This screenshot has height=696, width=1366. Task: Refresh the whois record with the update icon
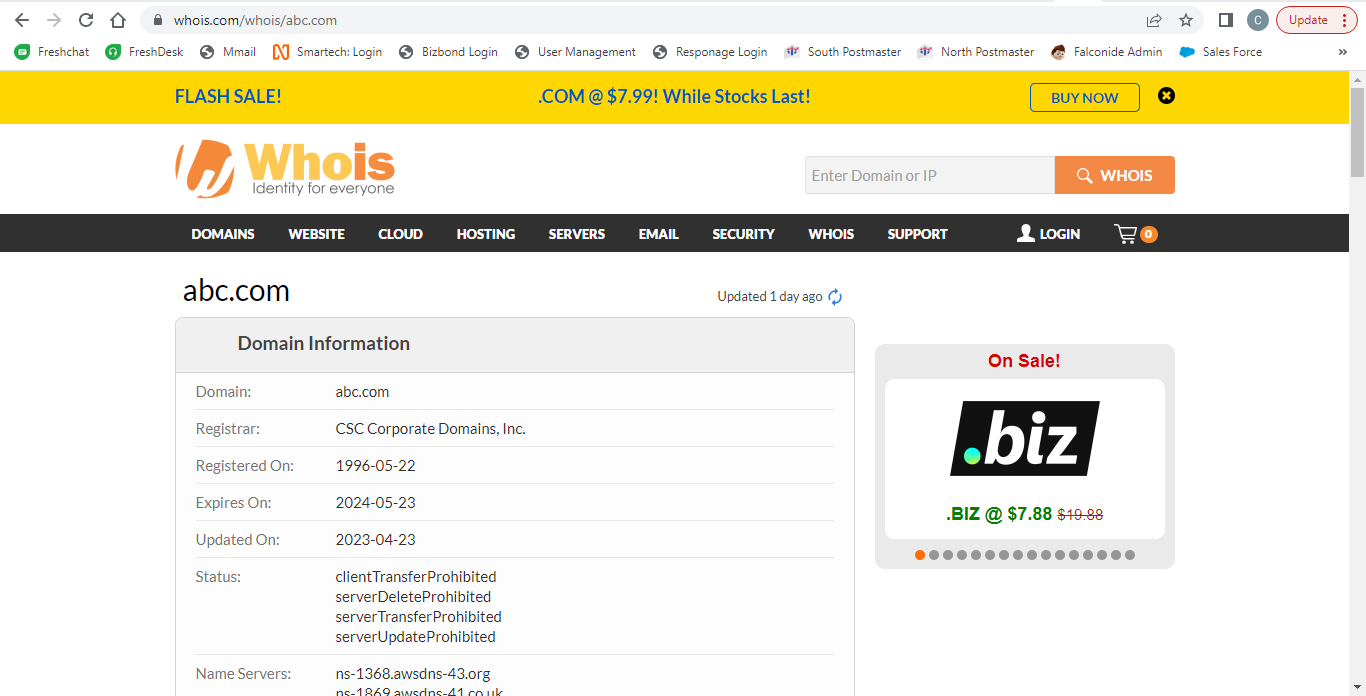point(835,297)
